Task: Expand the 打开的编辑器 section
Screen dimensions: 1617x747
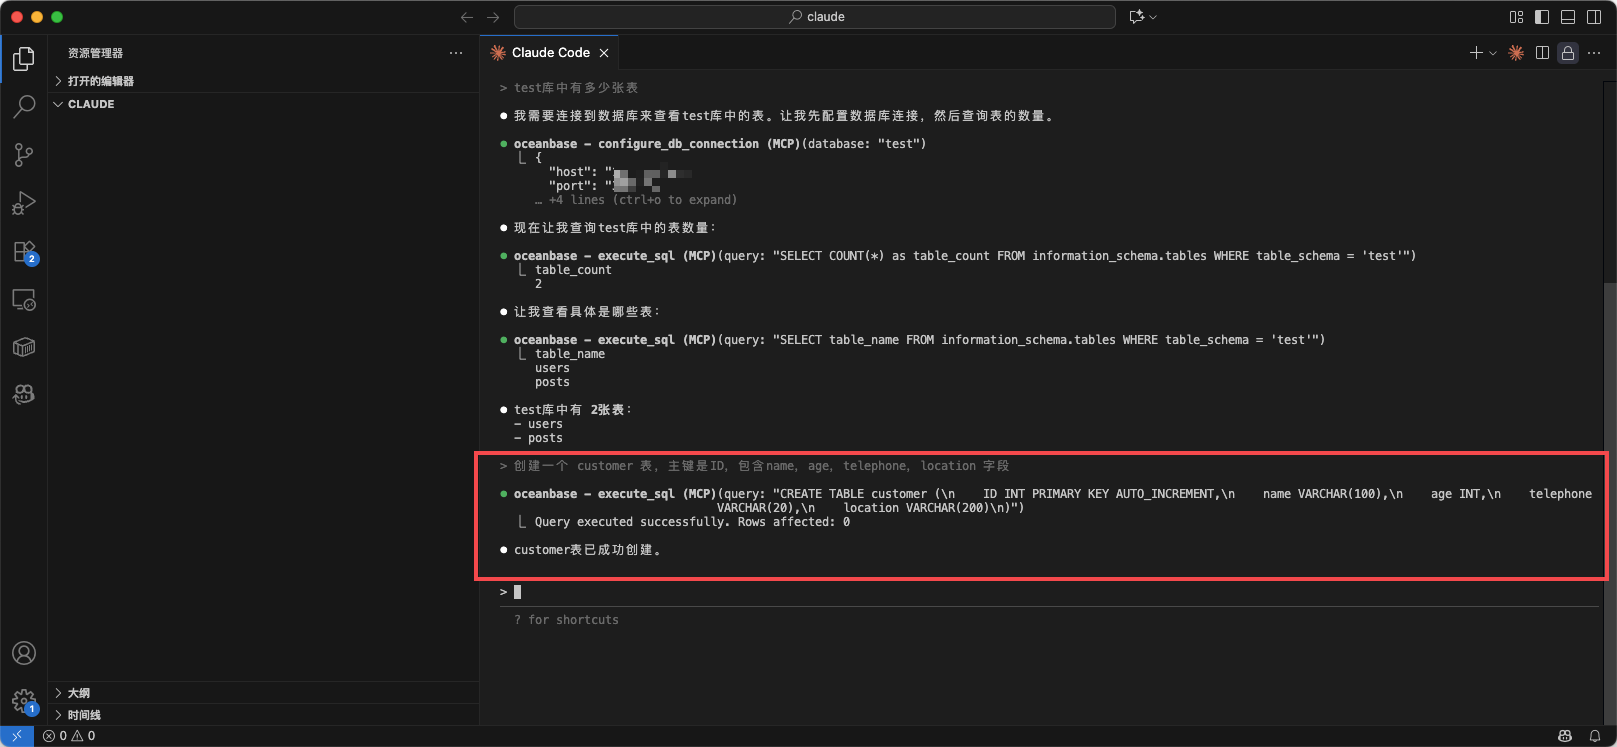Action: (x=100, y=81)
